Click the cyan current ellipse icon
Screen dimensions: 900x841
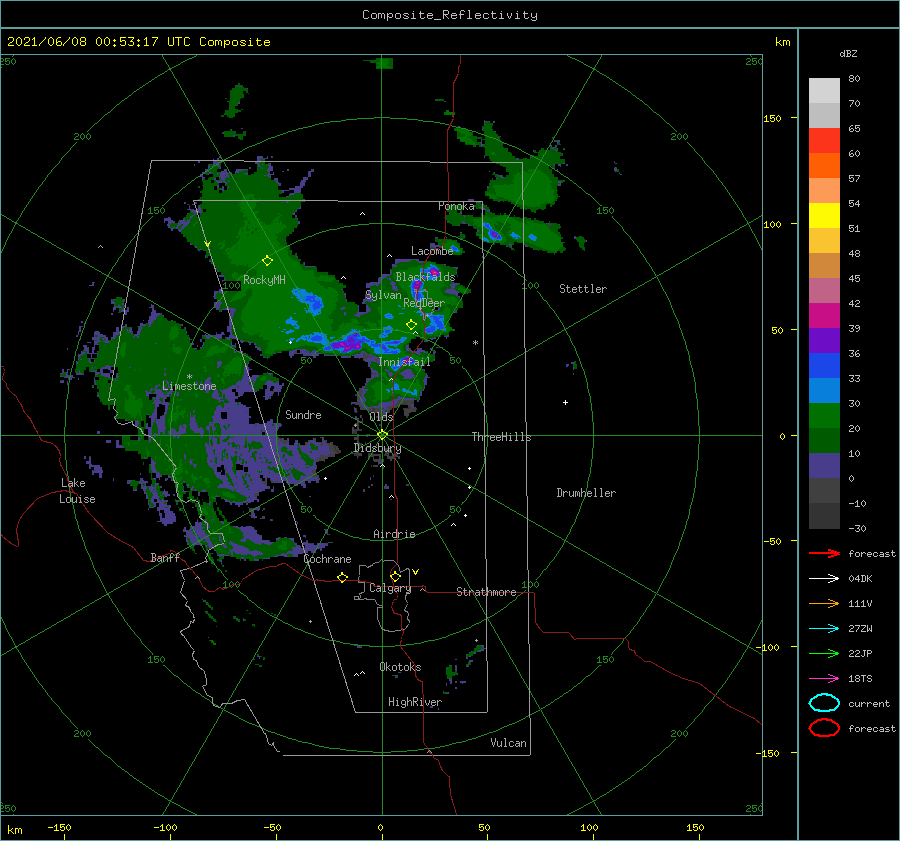coord(824,703)
